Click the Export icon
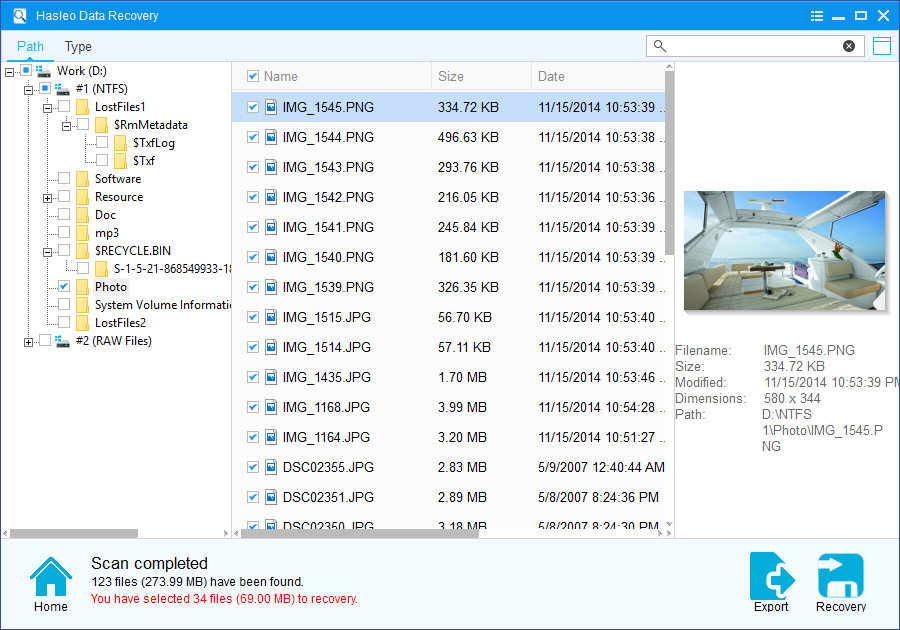Viewport: 900px width, 630px height. click(x=771, y=575)
